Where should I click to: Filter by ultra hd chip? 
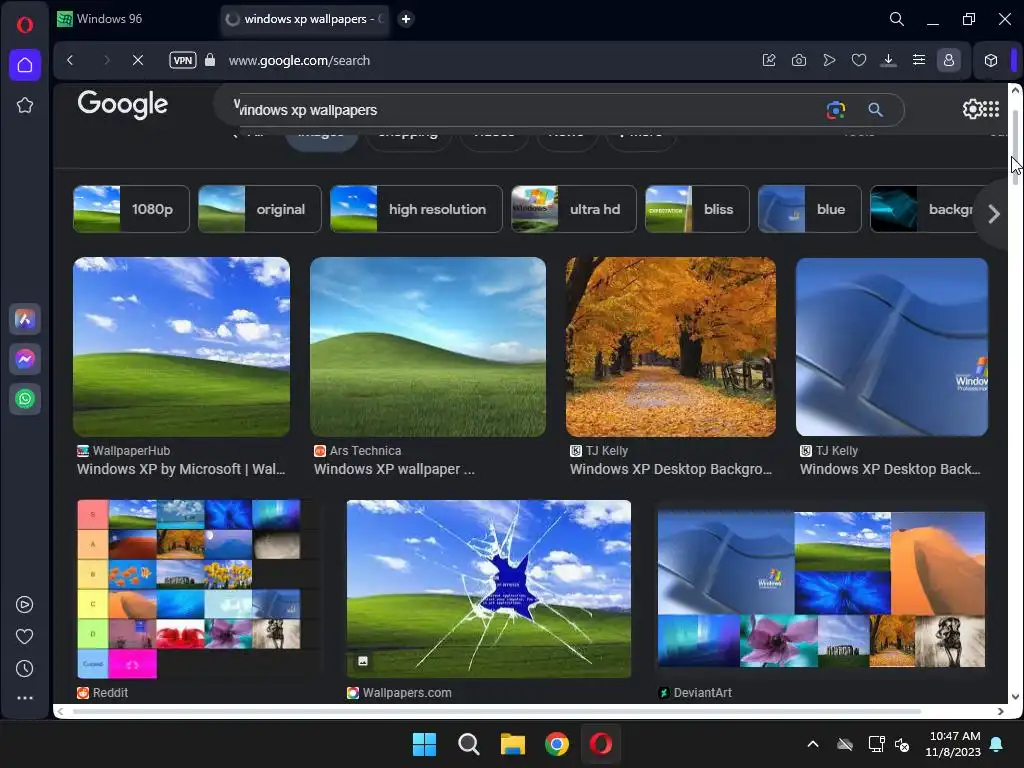[573, 209]
